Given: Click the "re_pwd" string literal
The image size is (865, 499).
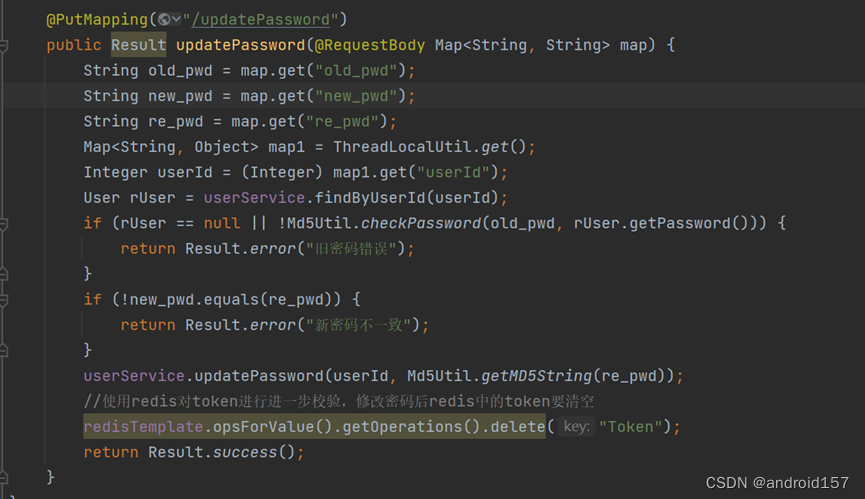Looking at the screenshot, I should [342, 121].
